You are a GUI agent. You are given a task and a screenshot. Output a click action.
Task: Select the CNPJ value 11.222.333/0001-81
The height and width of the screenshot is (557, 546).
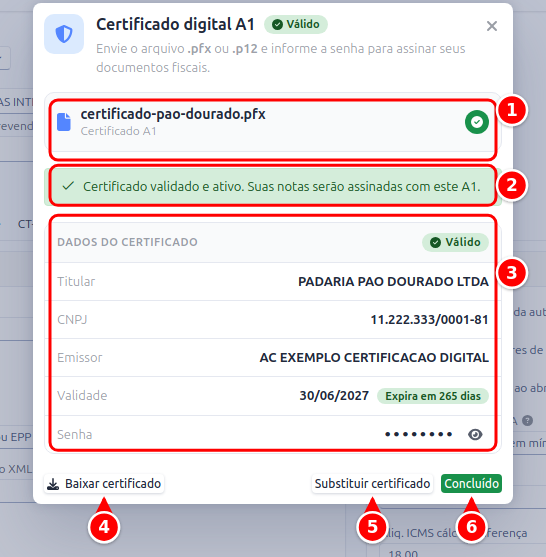click(429, 320)
